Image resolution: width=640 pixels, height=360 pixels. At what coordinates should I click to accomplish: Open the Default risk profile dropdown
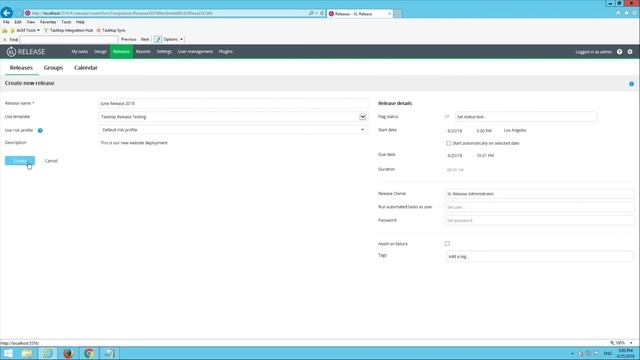point(233,130)
